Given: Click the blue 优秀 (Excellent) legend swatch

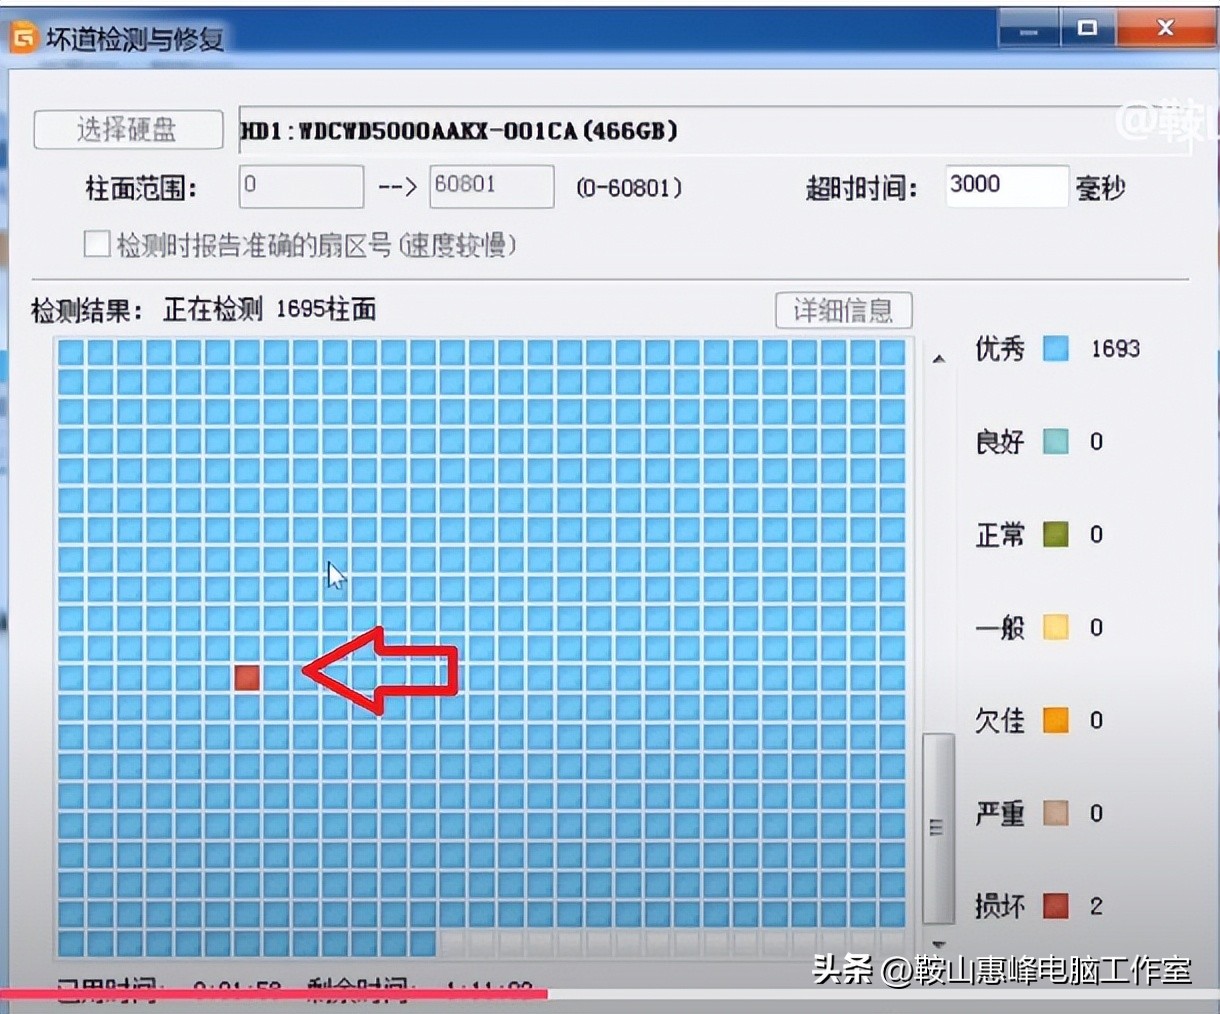Looking at the screenshot, I should click(1053, 349).
